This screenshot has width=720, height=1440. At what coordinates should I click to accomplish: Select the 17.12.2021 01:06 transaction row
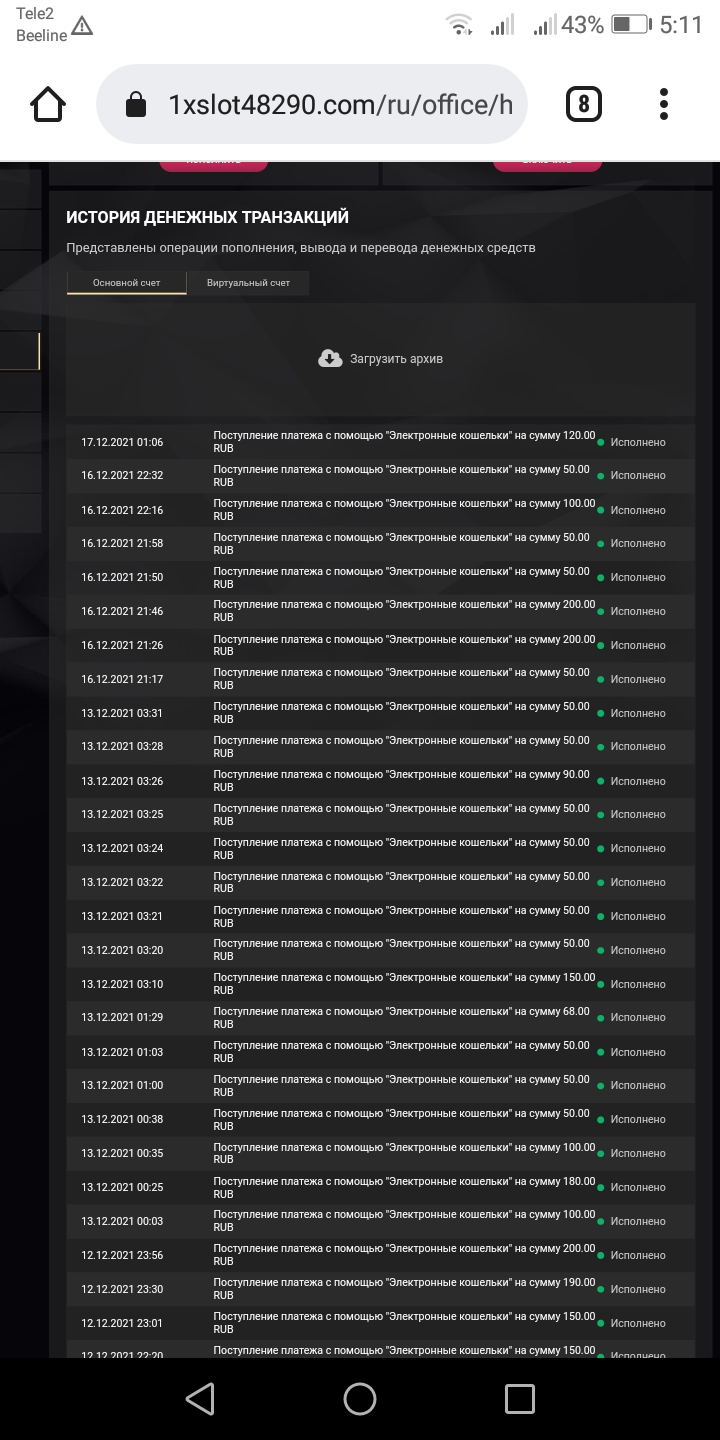click(380, 442)
